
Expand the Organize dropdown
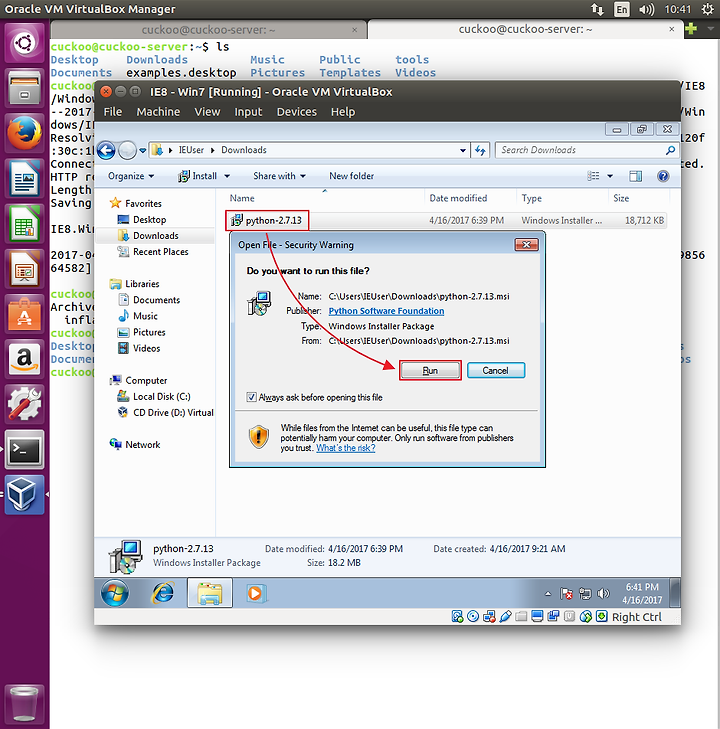click(x=131, y=176)
